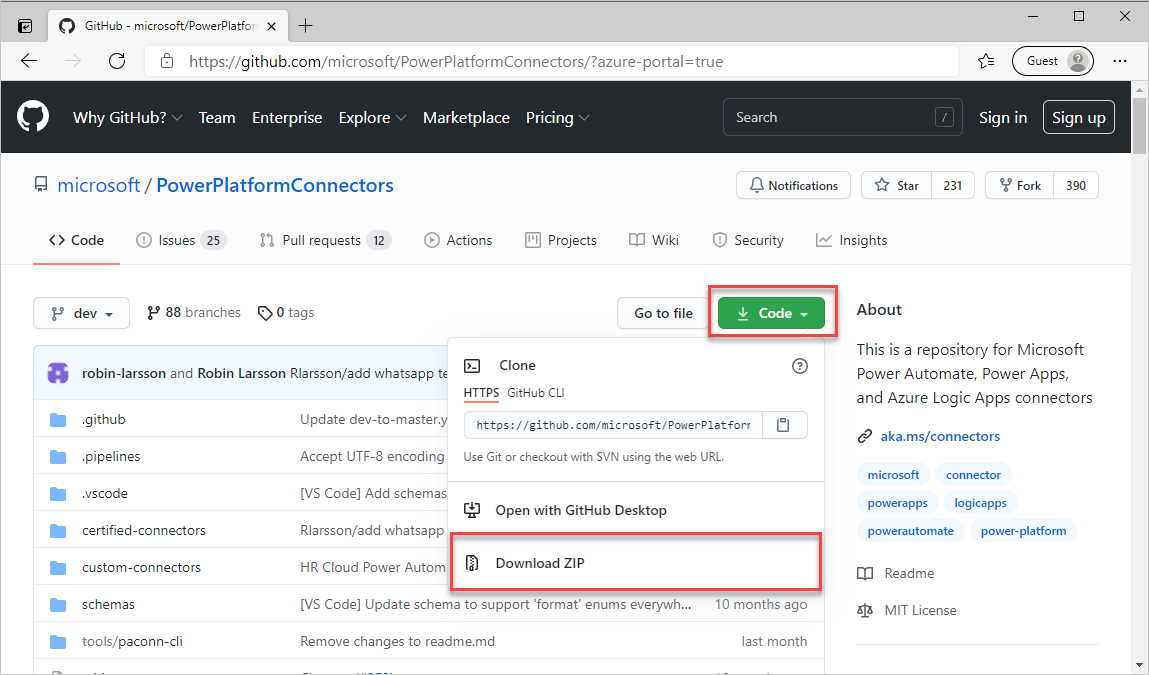Expand the Pricing menu chevron
Image resolution: width=1149 pixels, height=675 pixels.
coord(583,117)
